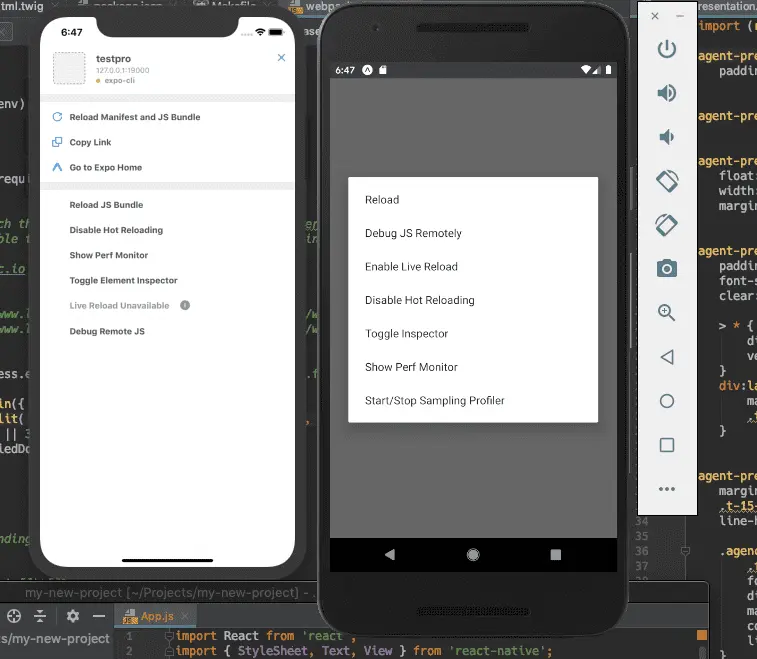Click the Expo logo icon beside Go to Expo Home
Image resolution: width=757 pixels, height=659 pixels.
tap(57, 167)
